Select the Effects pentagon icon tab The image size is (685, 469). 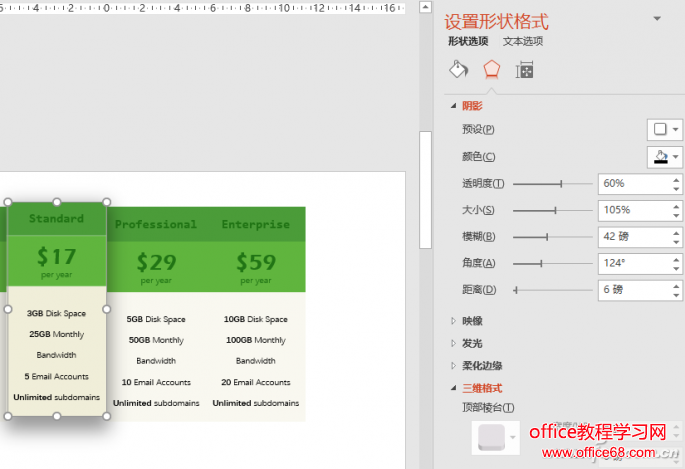[x=491, y=69]
